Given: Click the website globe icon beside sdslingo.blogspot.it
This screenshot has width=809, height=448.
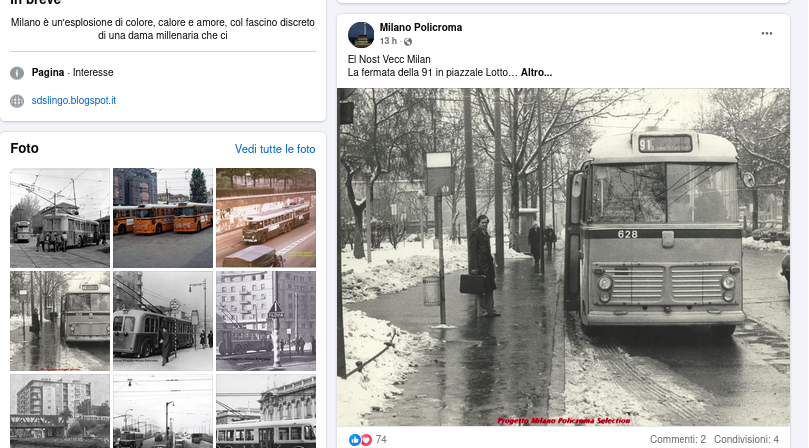Looking at the screenshot, I should coord(17,101).
